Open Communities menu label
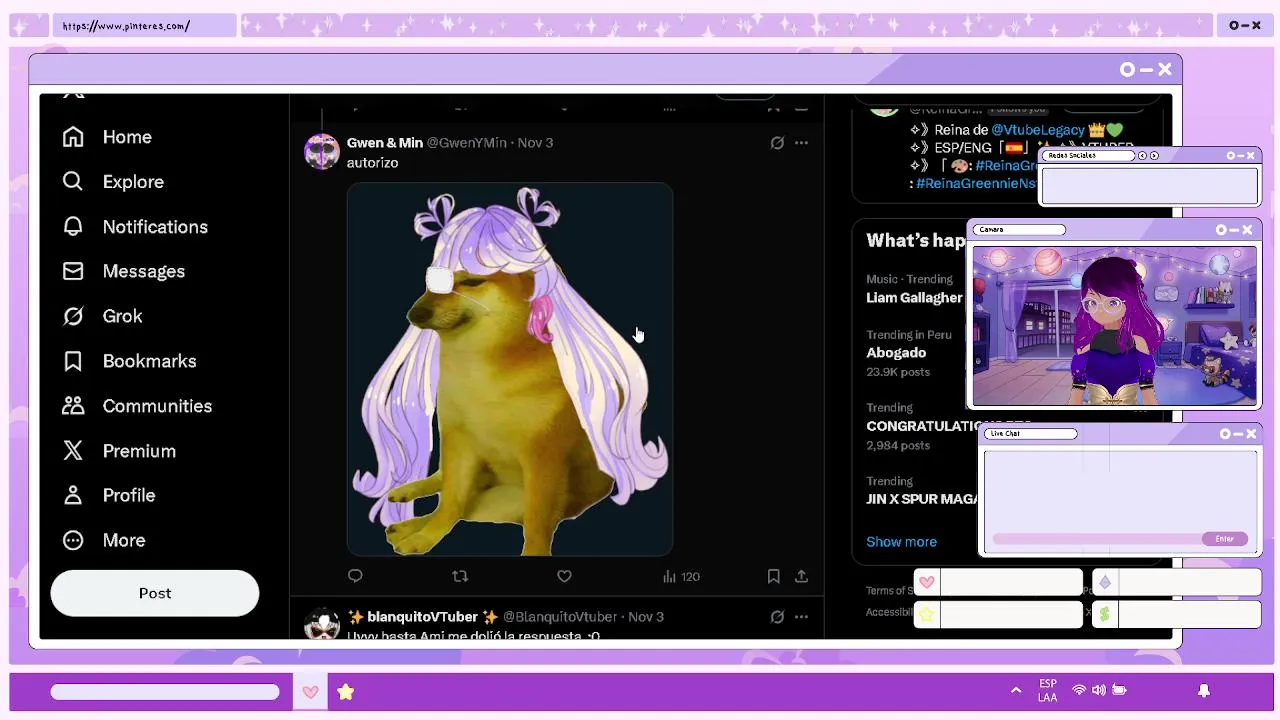1280x720 pixels. click(x=157, y=406)
